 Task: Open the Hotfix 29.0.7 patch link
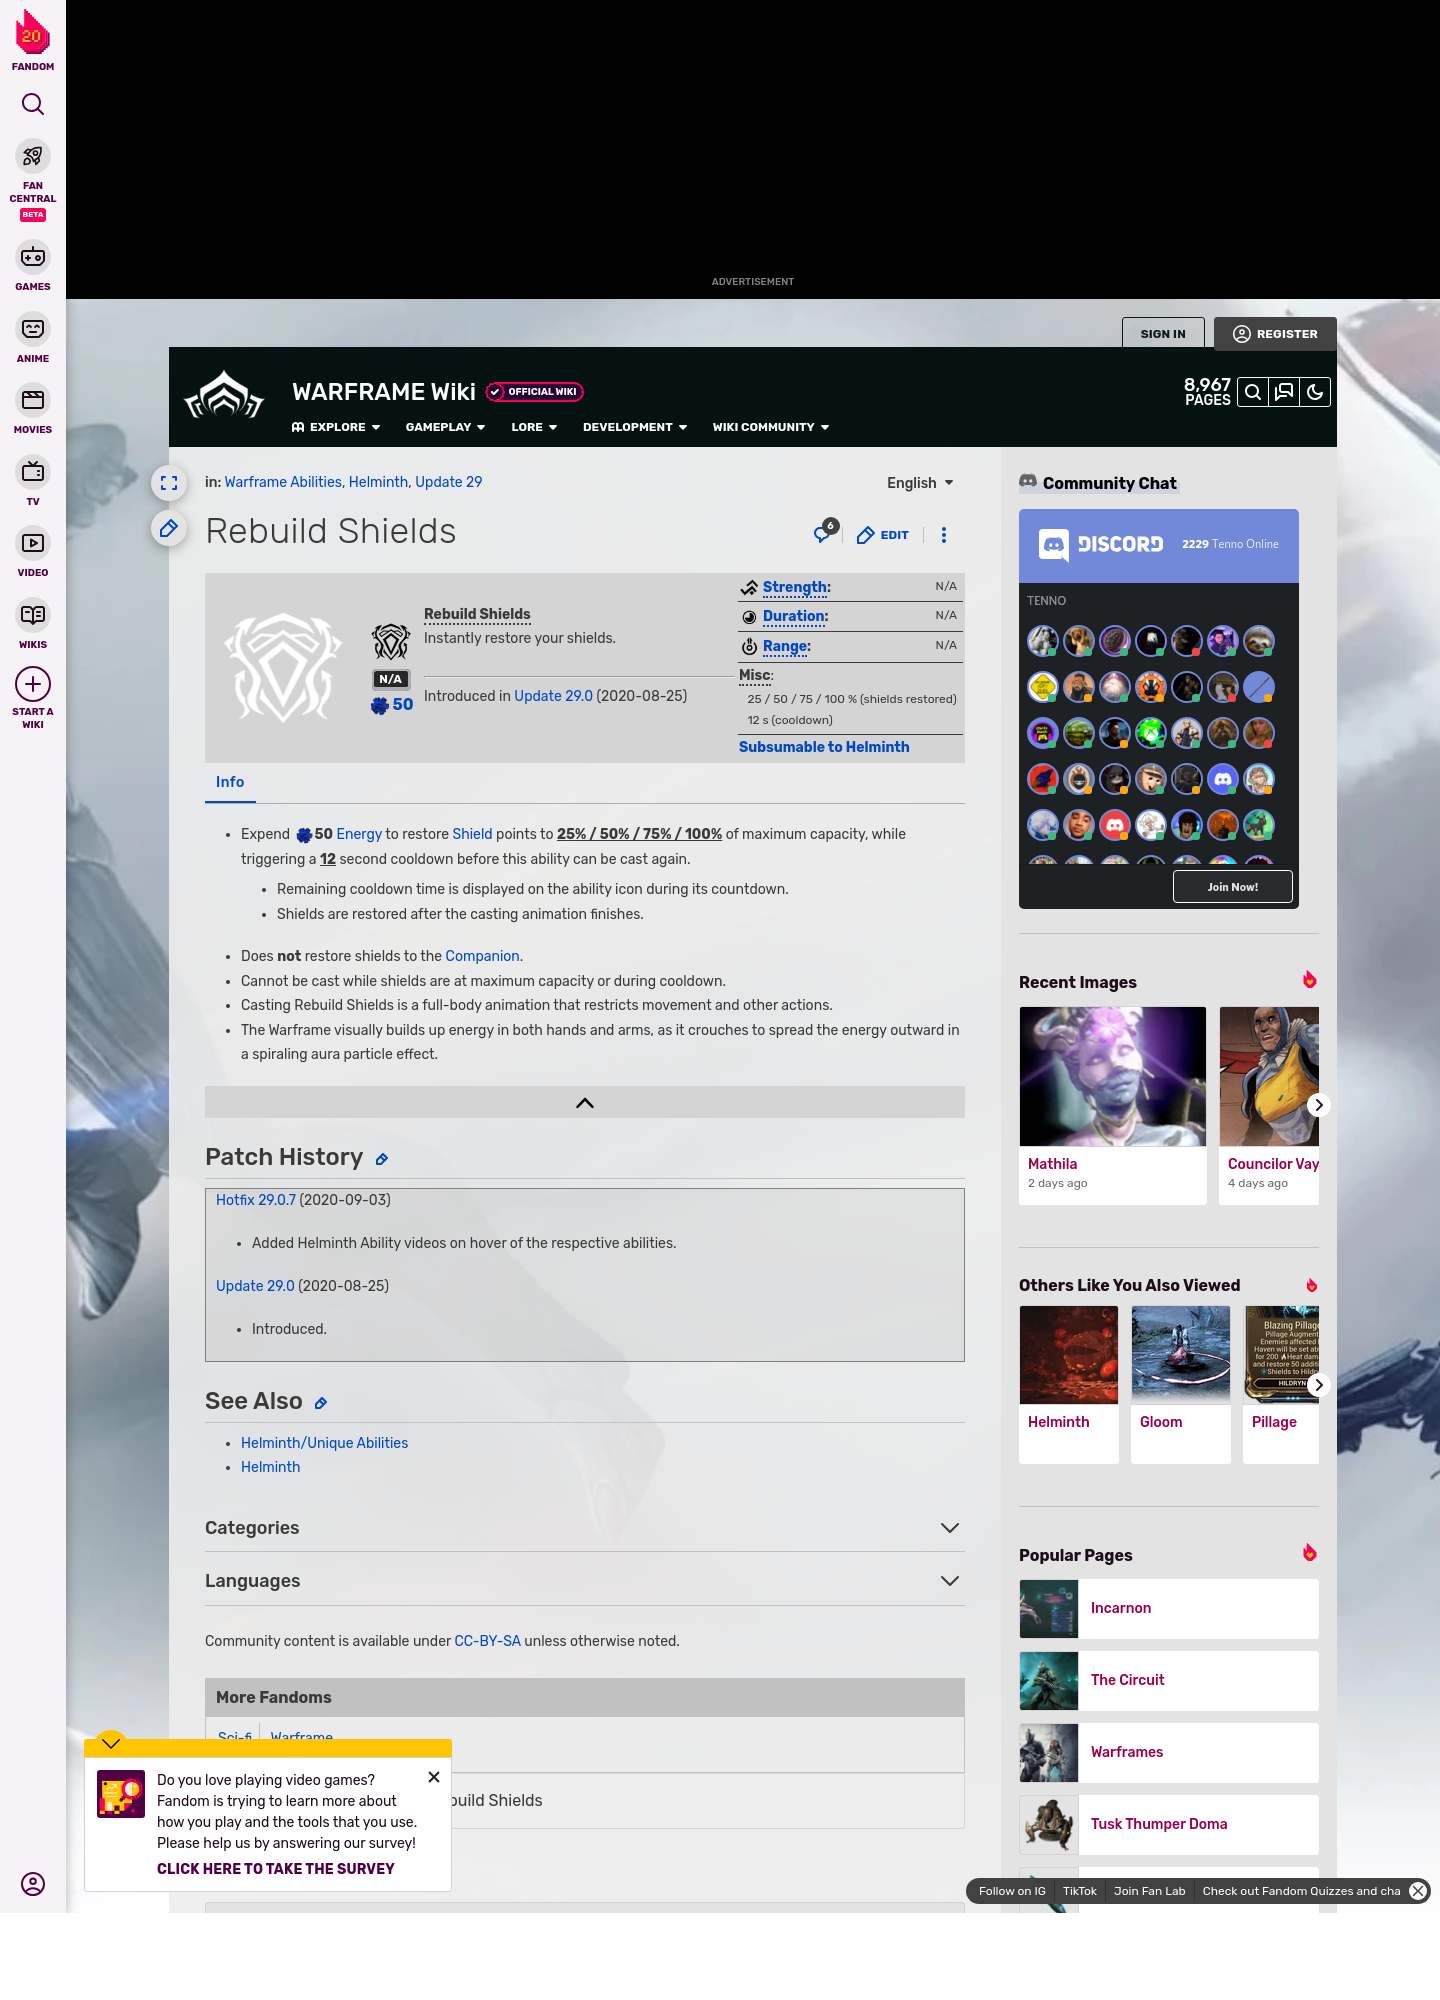point(256,1200)
